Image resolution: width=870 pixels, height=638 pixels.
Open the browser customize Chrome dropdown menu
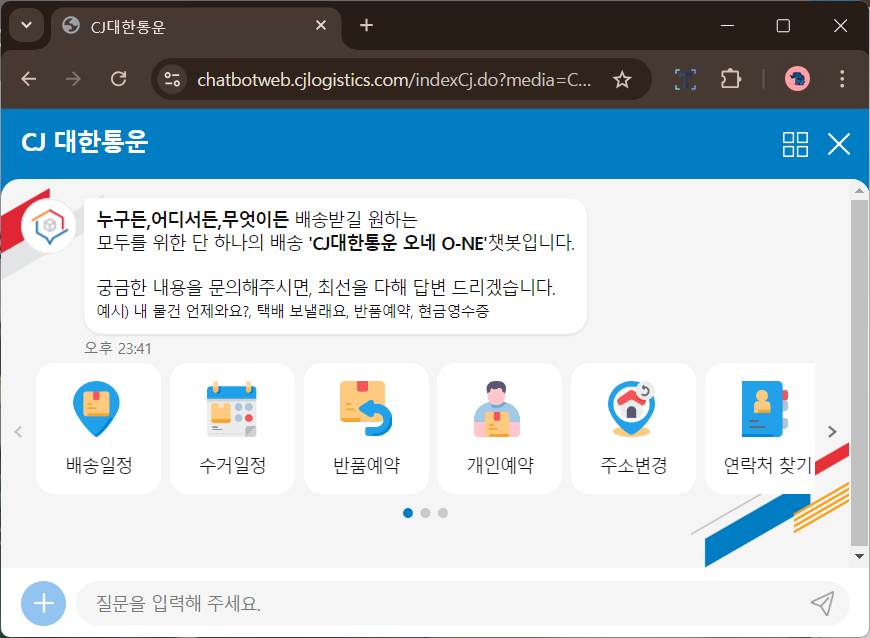point(843,78)
